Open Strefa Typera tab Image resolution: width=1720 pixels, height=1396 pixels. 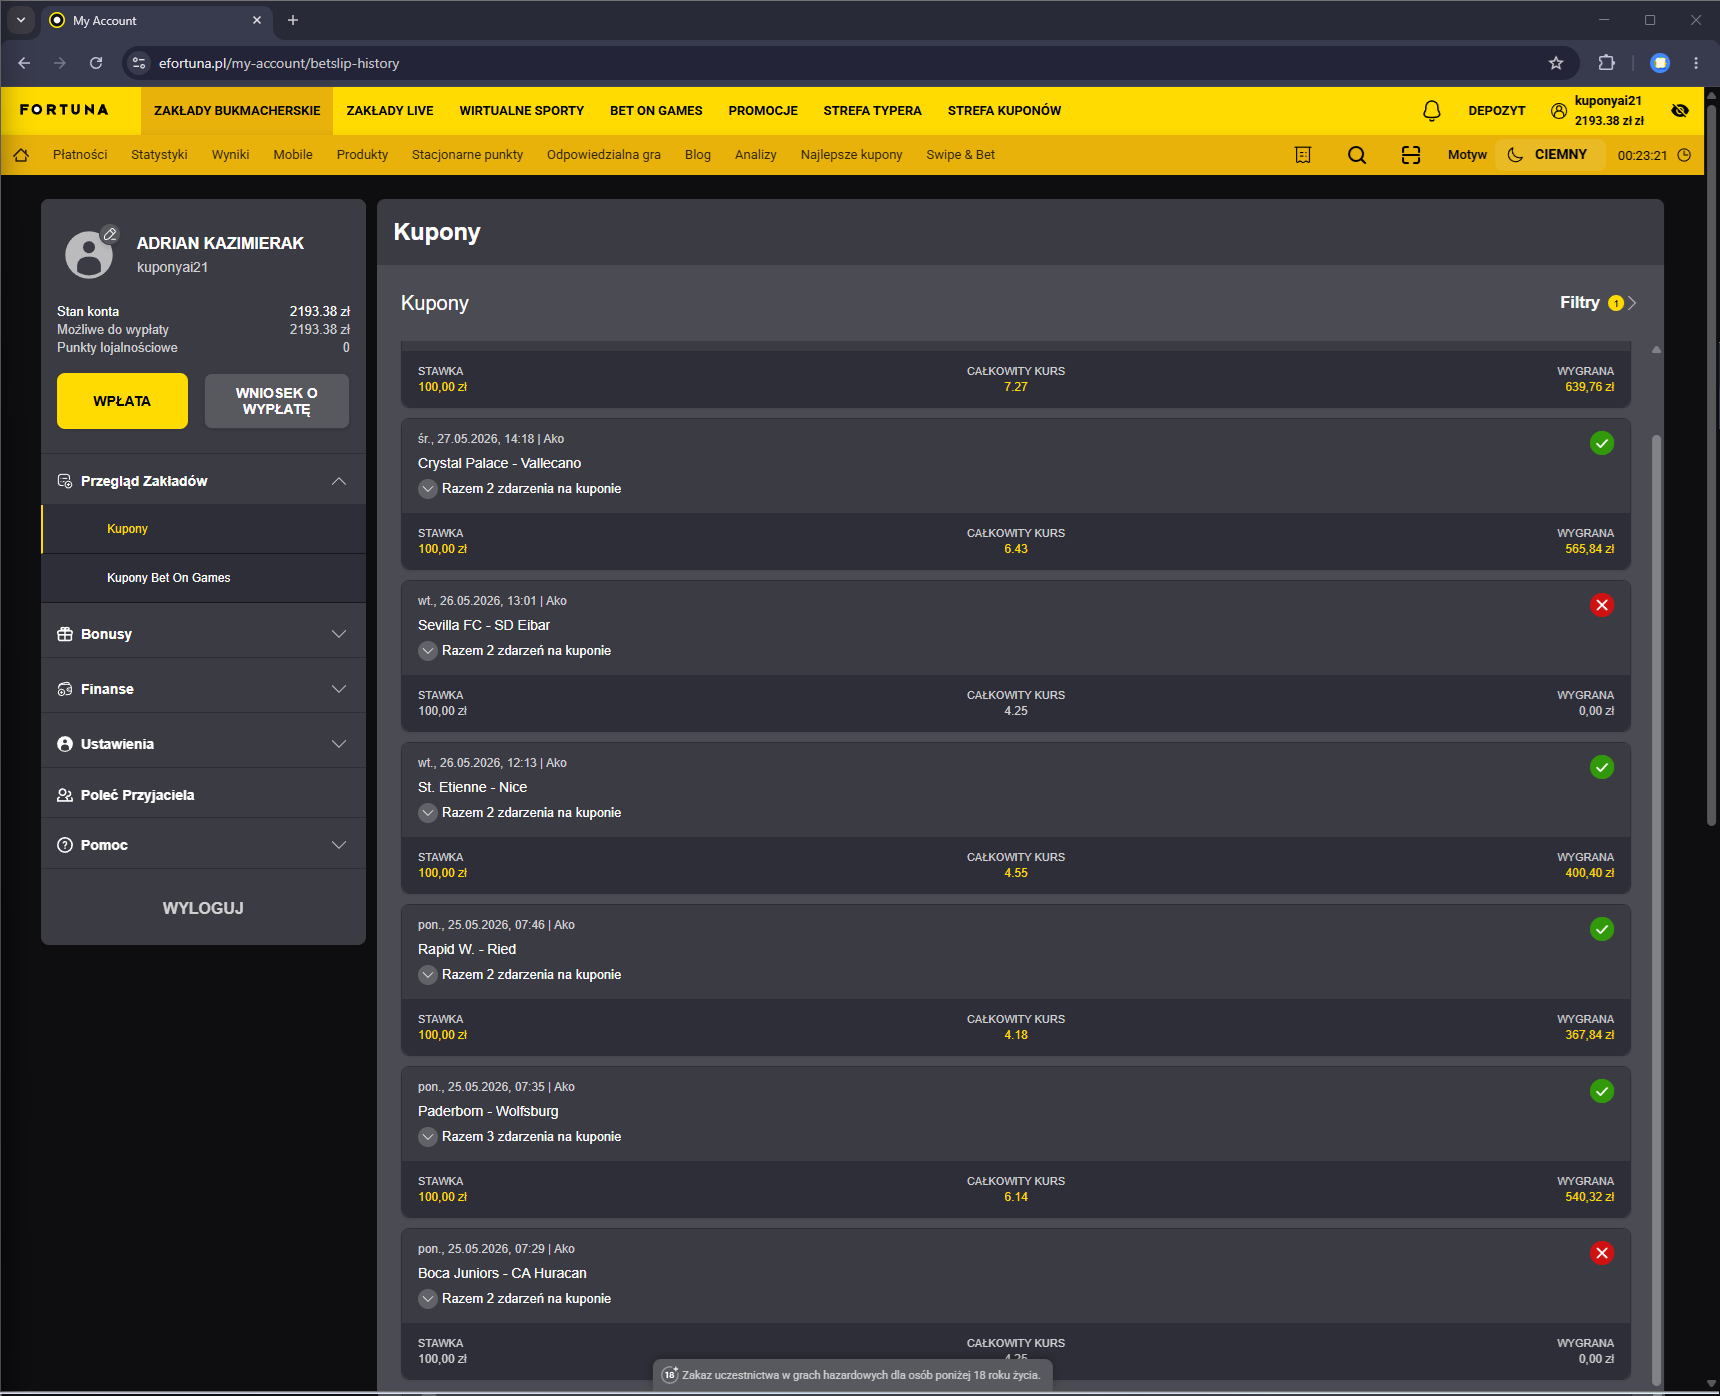(x=873, y=111)
